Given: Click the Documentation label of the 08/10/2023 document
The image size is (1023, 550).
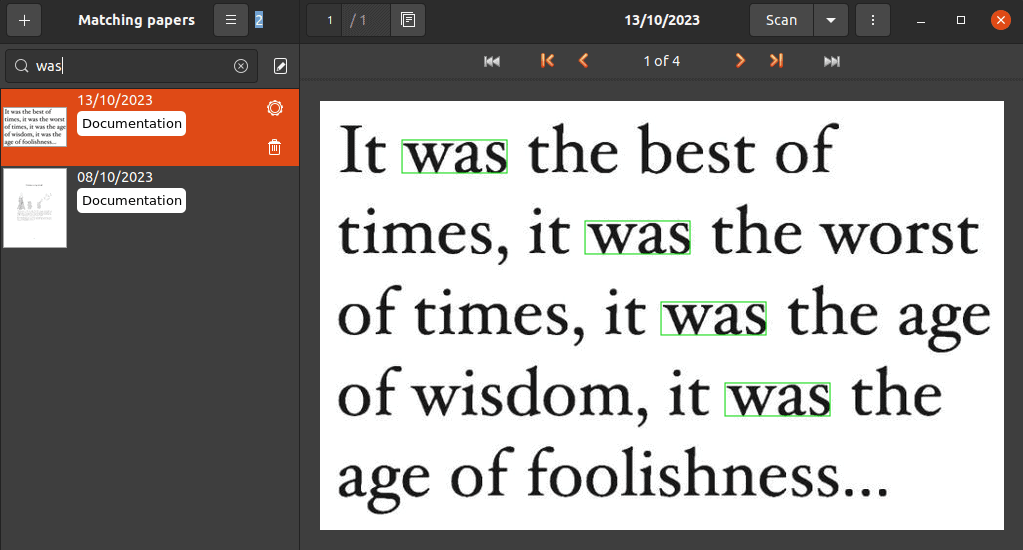Looking at the screenshot, I should [132, 200].
